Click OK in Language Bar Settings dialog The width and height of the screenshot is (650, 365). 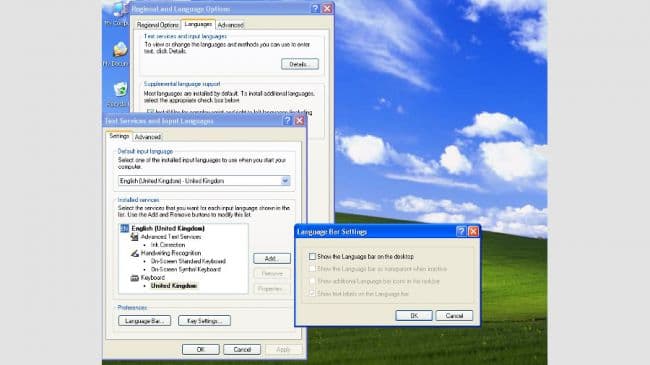click(414, 316)
